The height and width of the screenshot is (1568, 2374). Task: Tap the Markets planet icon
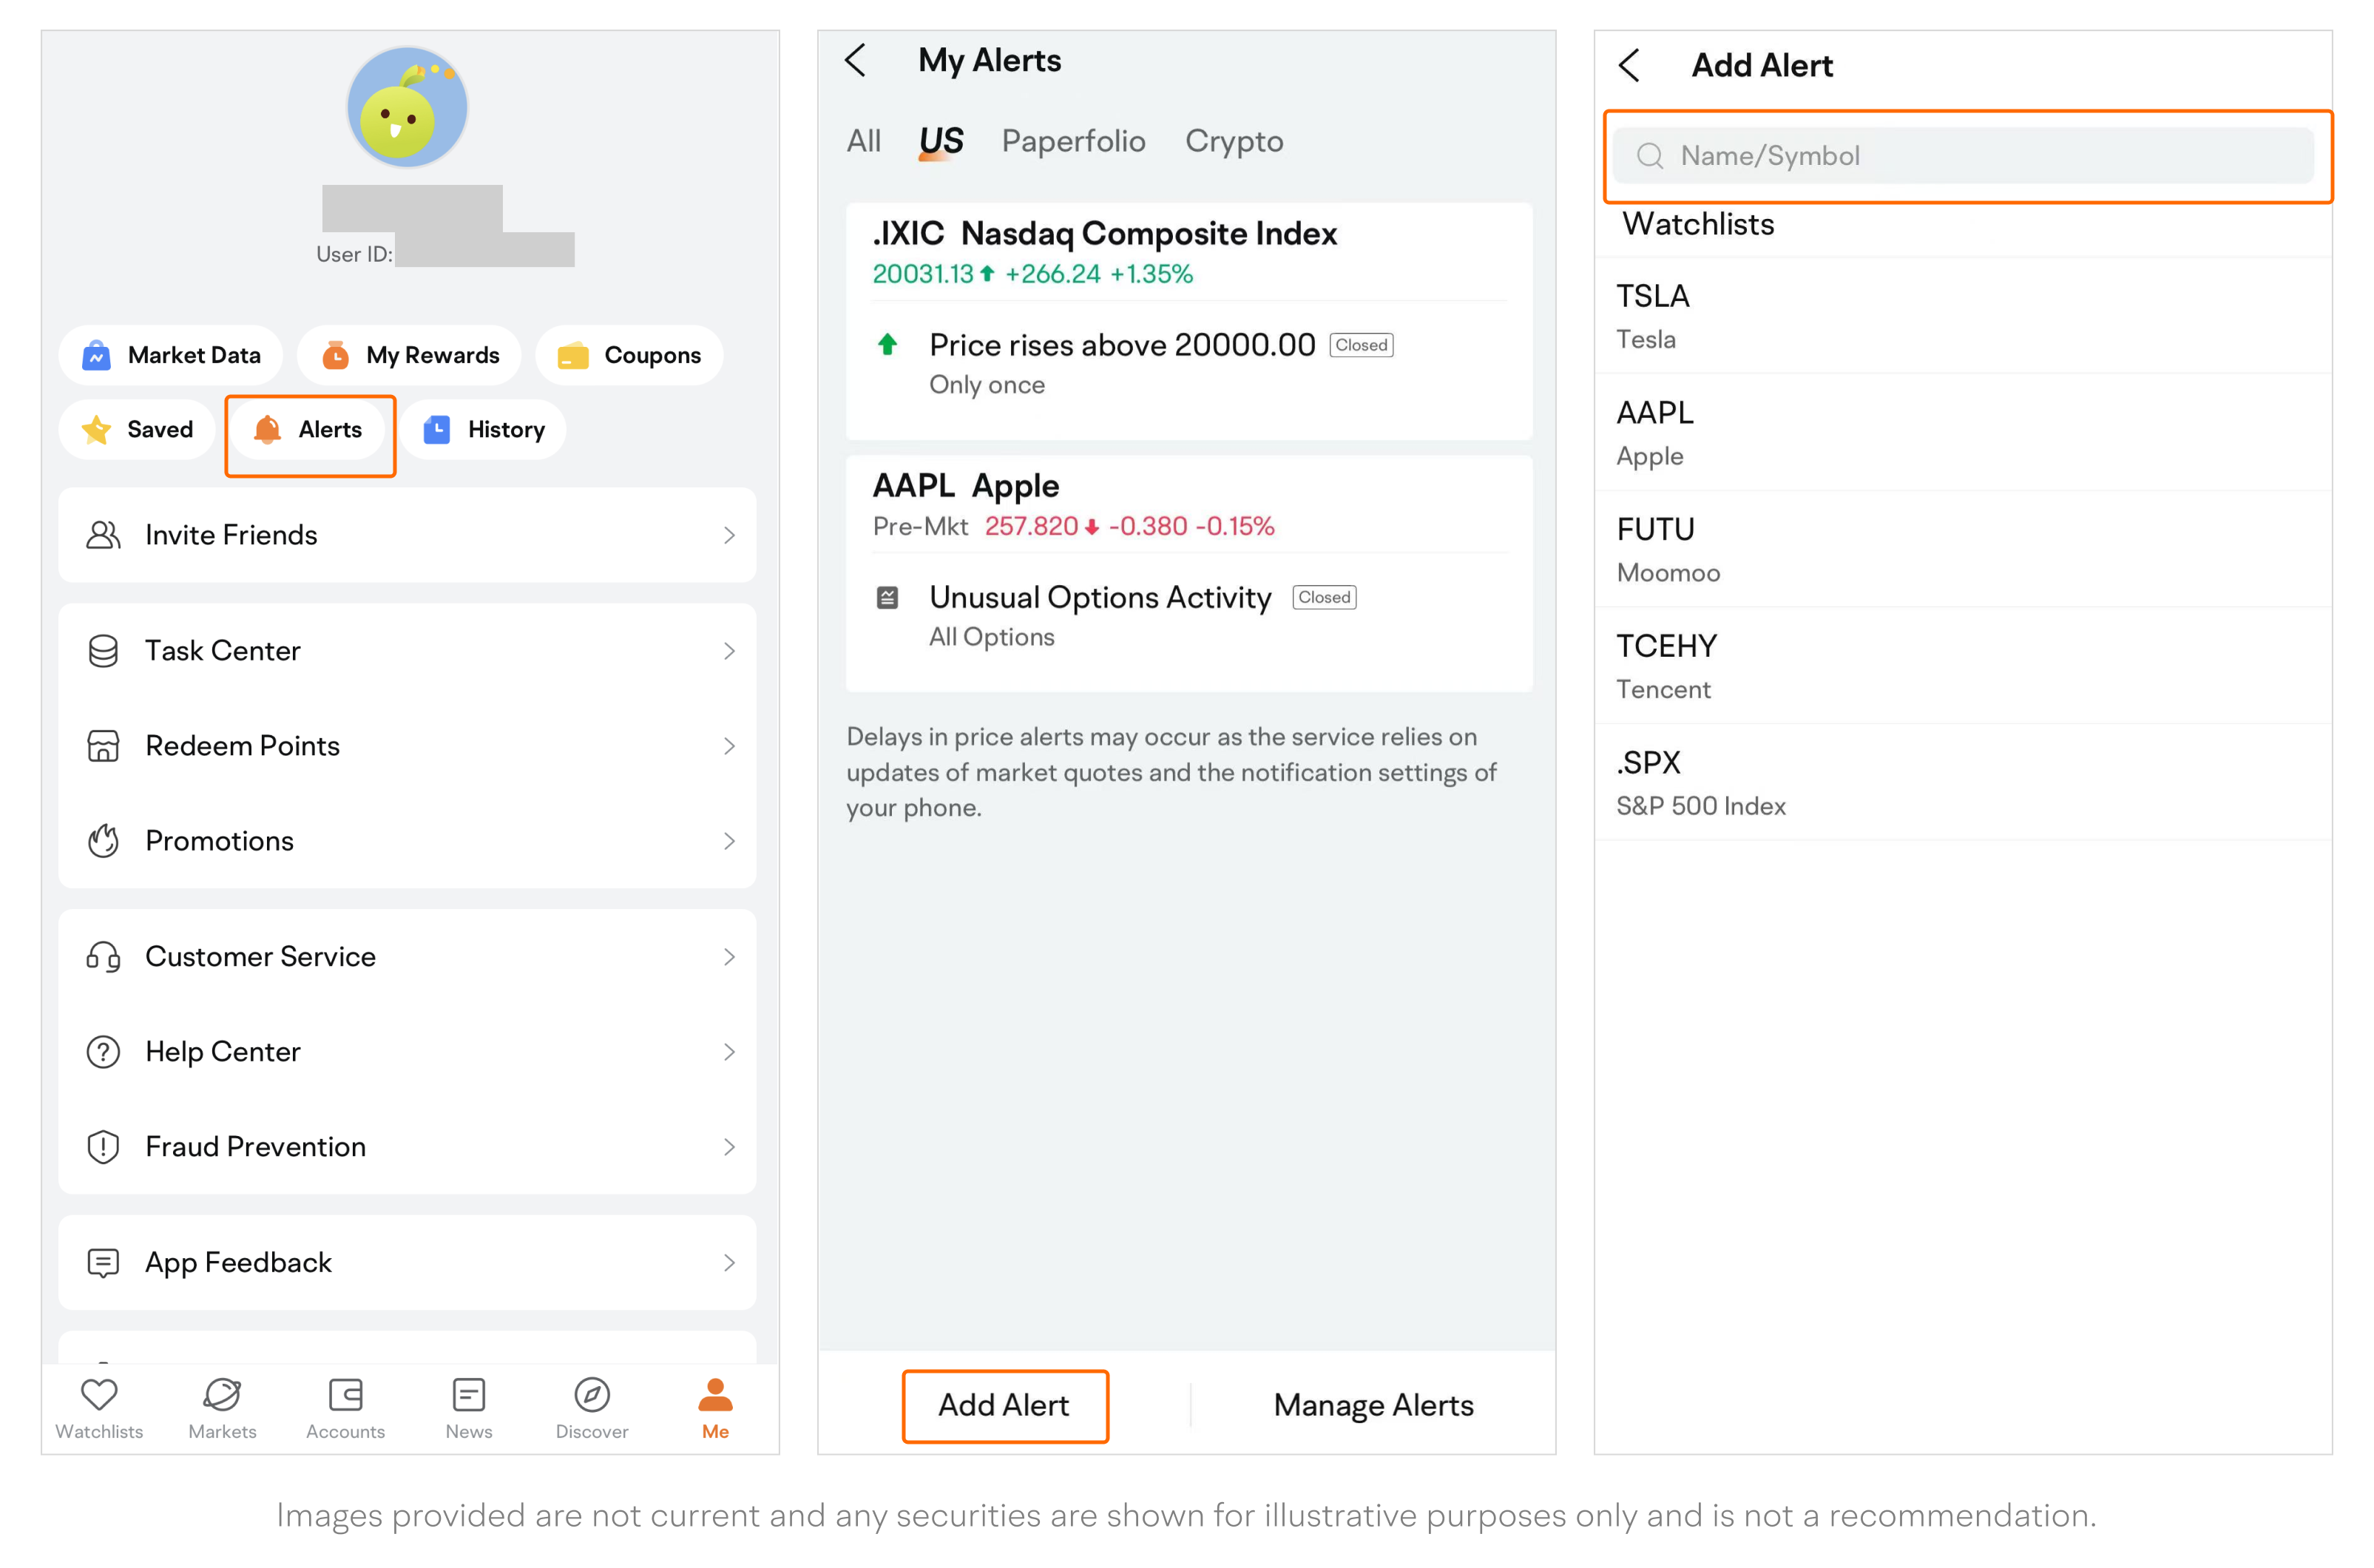pos(222,1395)
